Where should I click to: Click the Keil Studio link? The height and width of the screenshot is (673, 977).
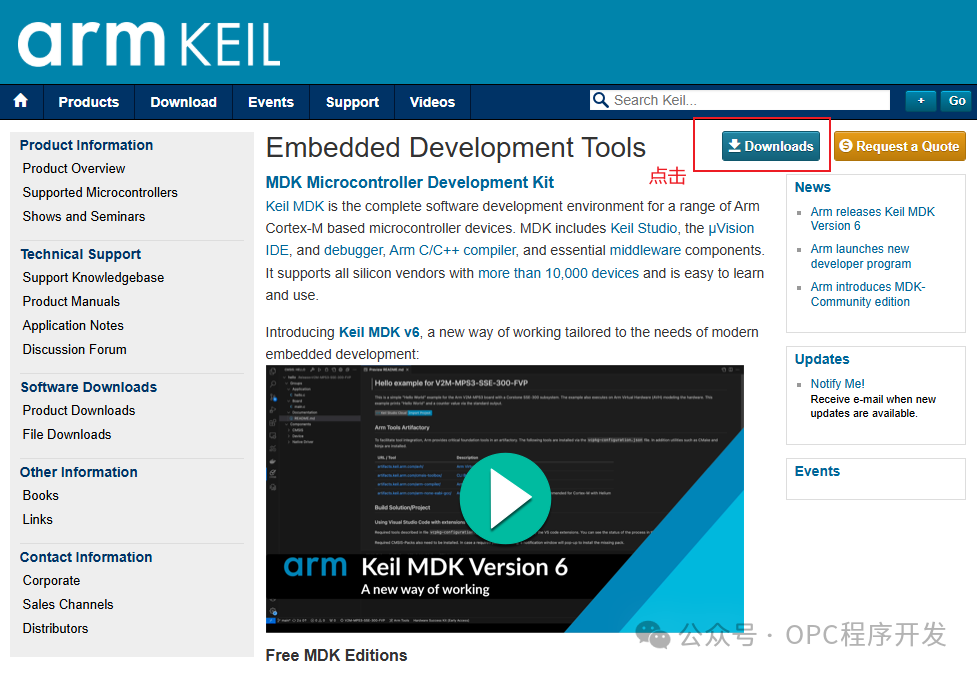pyautogui.click(x=644, y=228)
